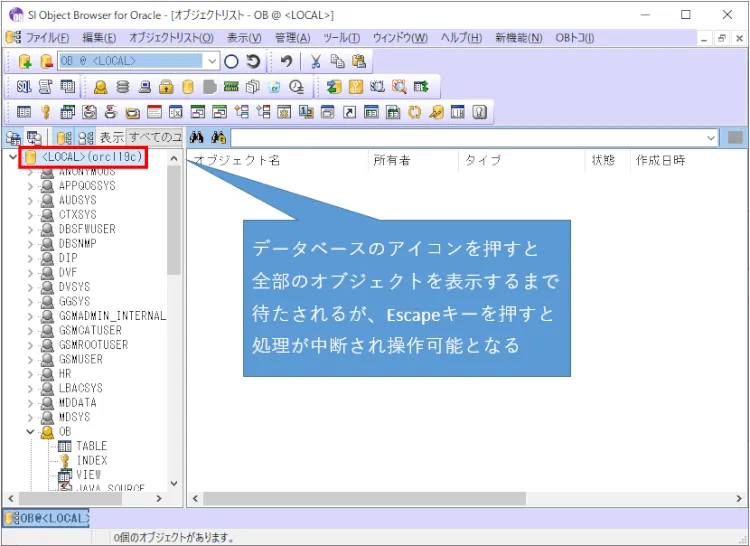Screen dimensions: 750x546
Task: Toggle the database object view button
Action: (64, 138)
